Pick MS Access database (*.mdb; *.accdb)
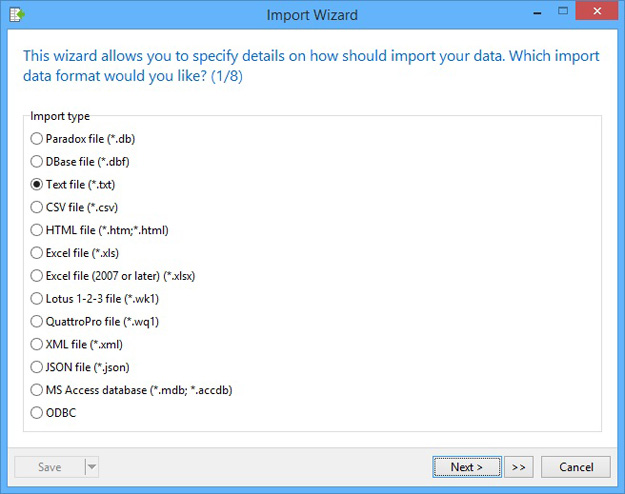 (132, 390)
